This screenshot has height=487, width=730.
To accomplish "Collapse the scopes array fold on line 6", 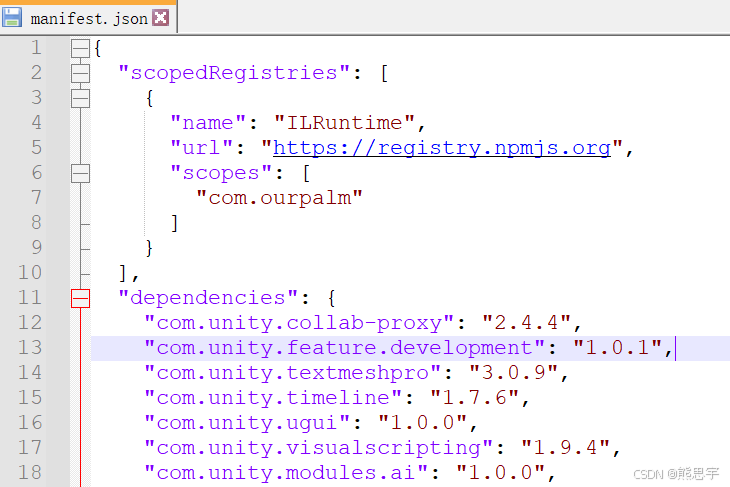I will pyautogui.click(x=80, y=173).
